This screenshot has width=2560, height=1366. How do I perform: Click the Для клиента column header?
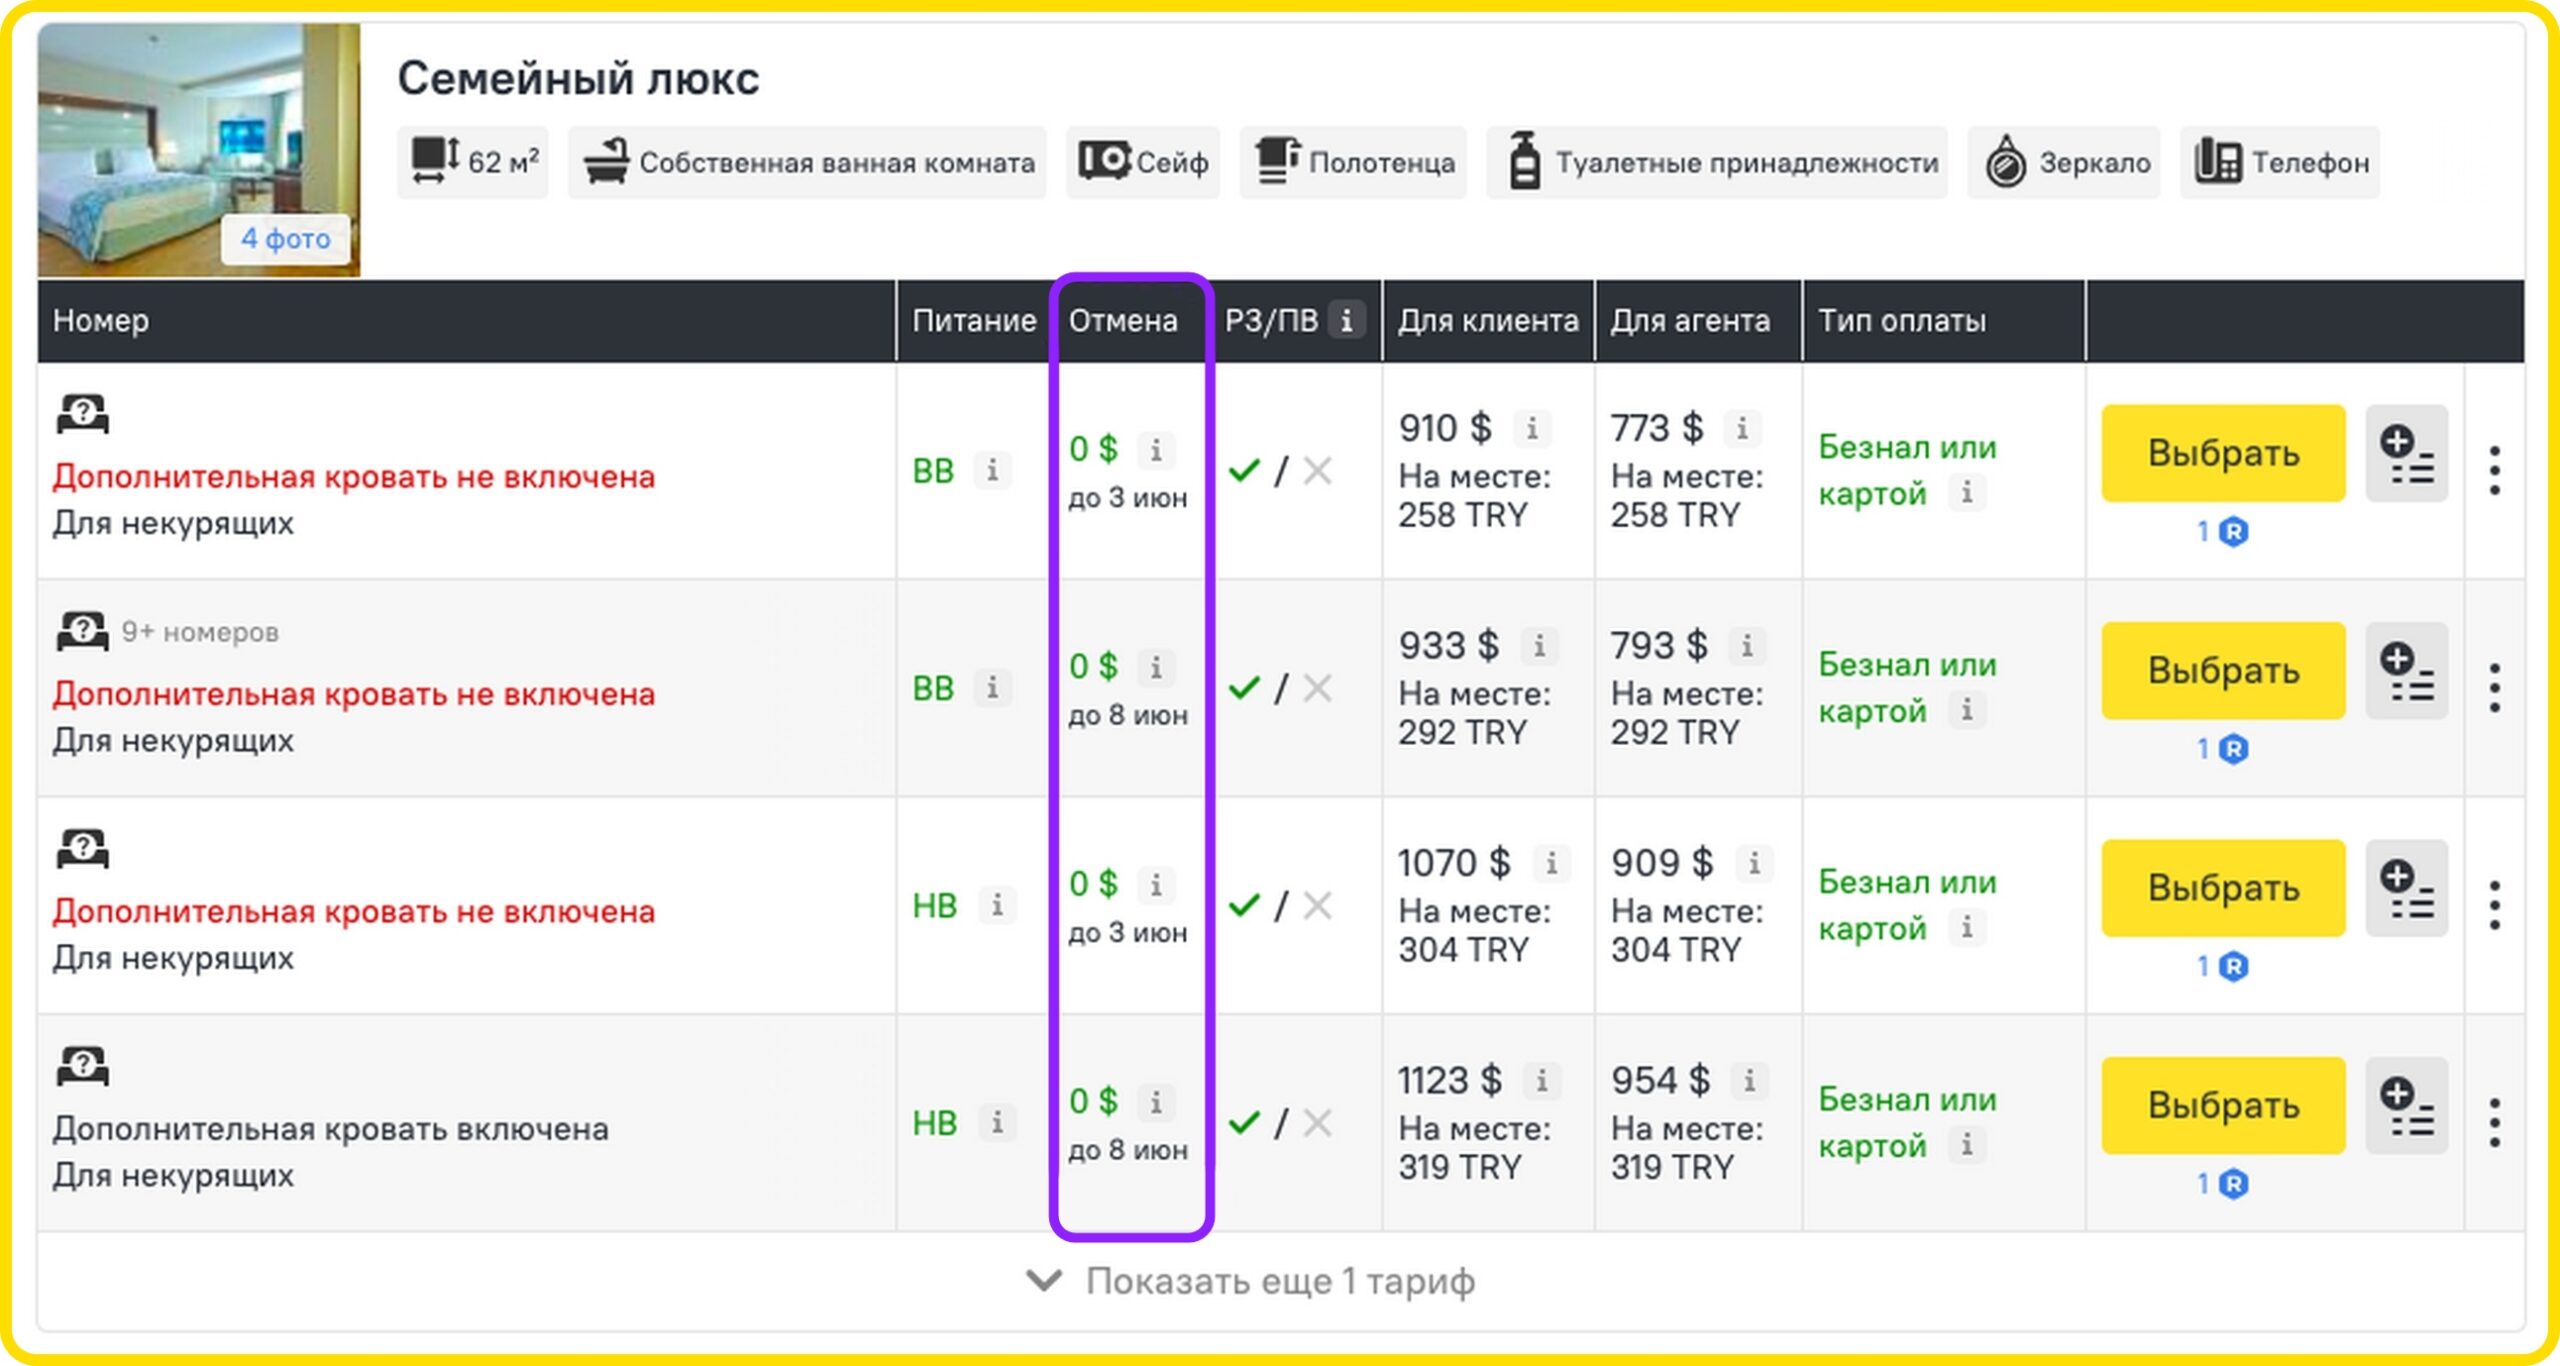coord(1487,321)
